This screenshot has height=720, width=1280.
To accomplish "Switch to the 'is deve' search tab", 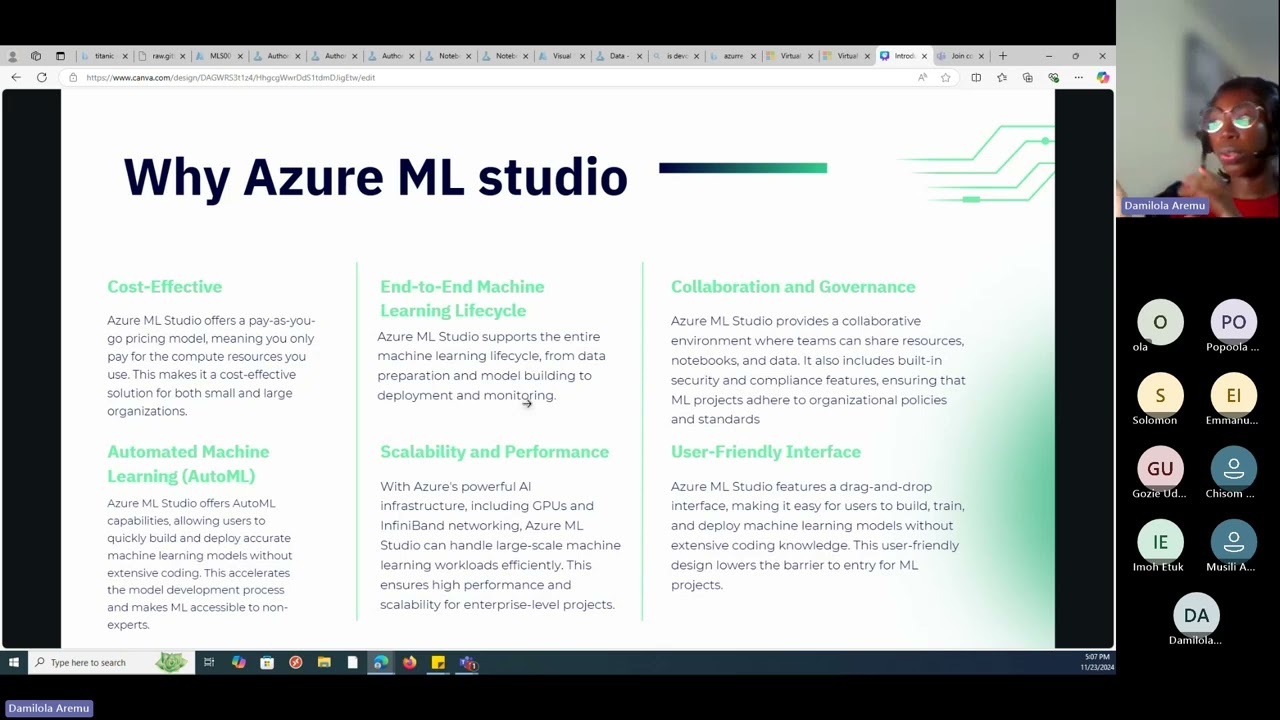I will (x=674, y=56).
